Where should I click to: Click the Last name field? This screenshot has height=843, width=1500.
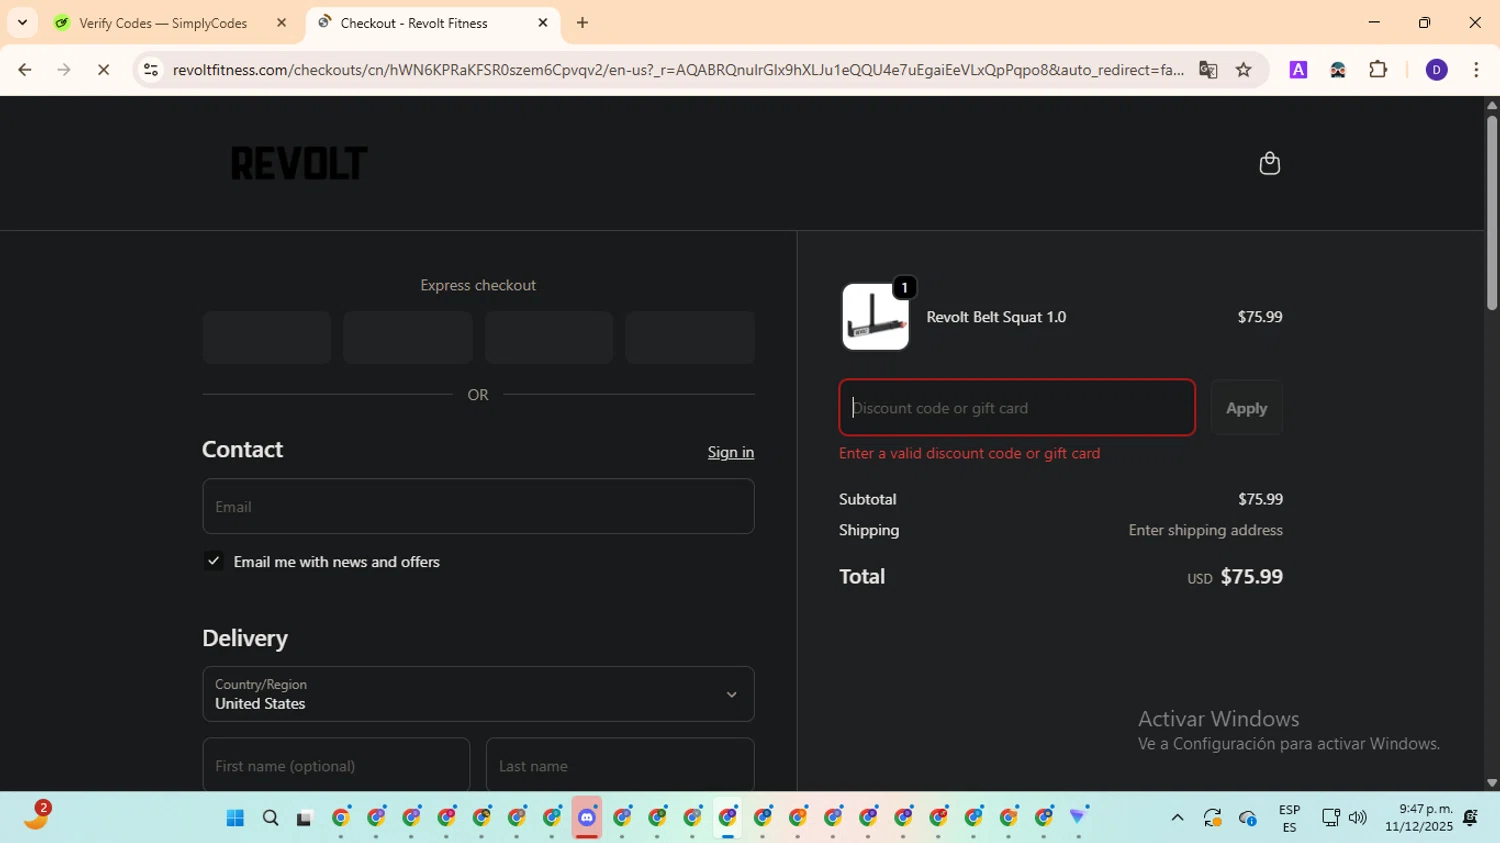pos(620,766)
